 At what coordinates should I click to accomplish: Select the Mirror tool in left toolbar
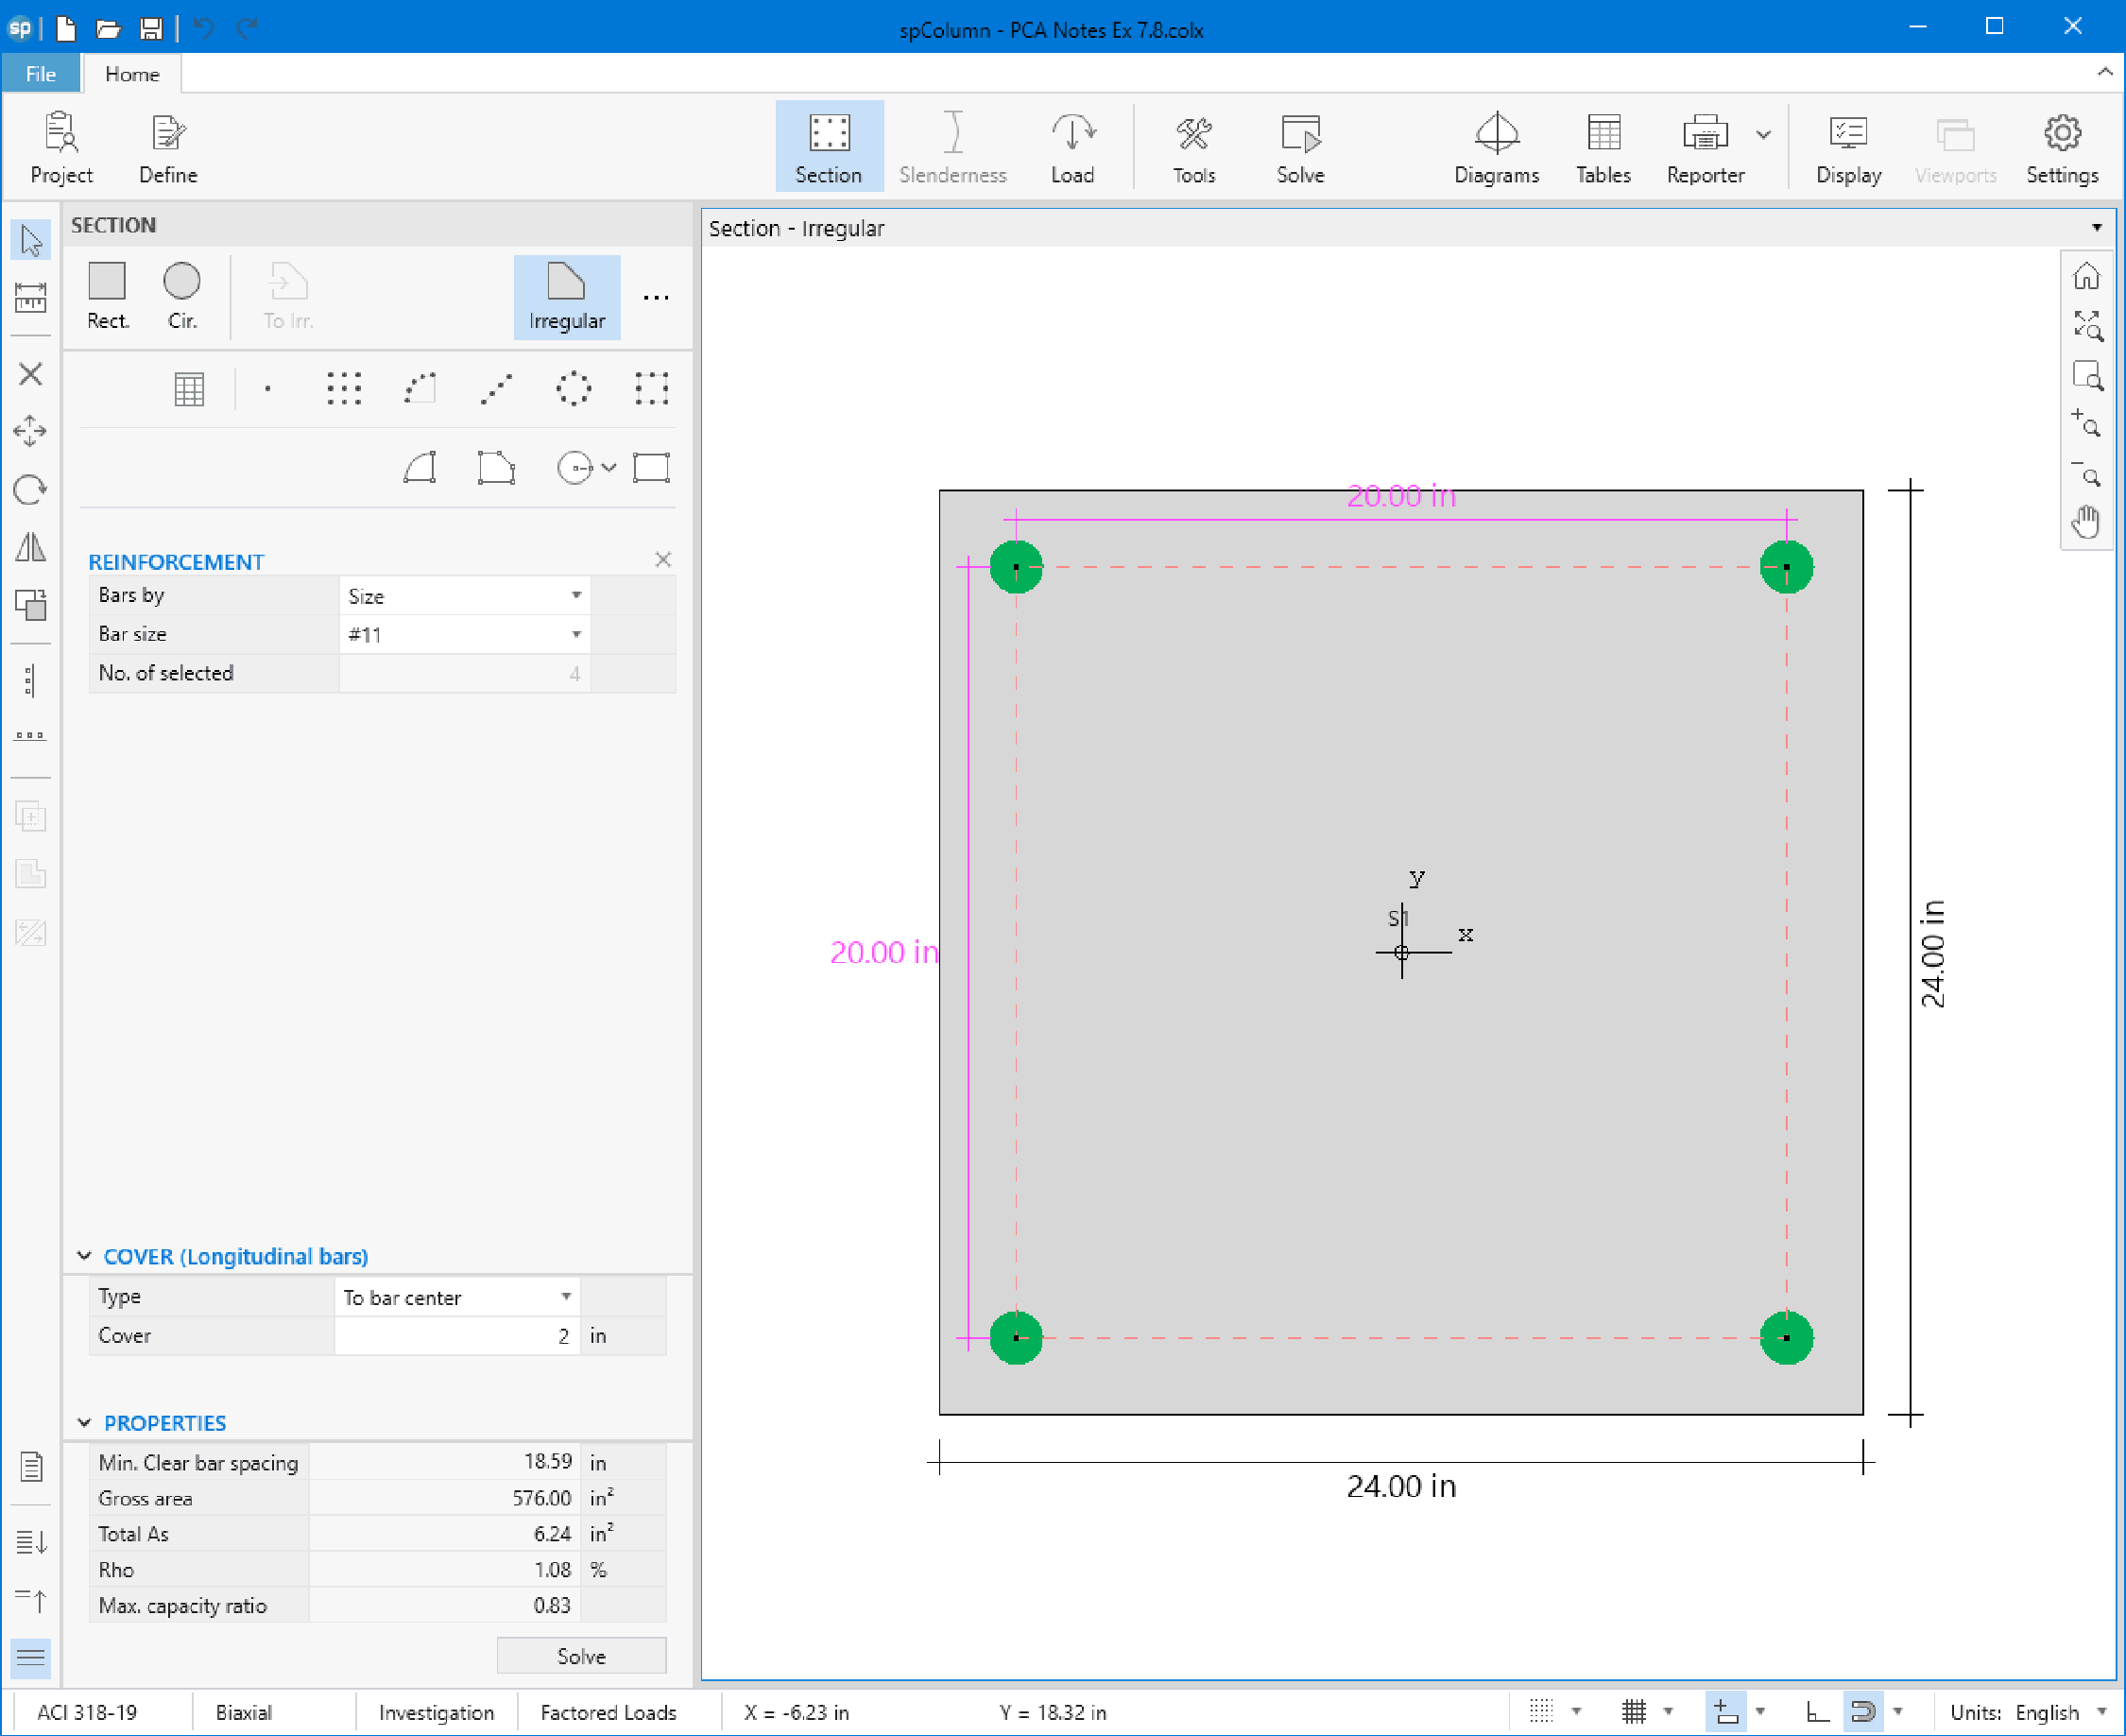coord(31,547)
